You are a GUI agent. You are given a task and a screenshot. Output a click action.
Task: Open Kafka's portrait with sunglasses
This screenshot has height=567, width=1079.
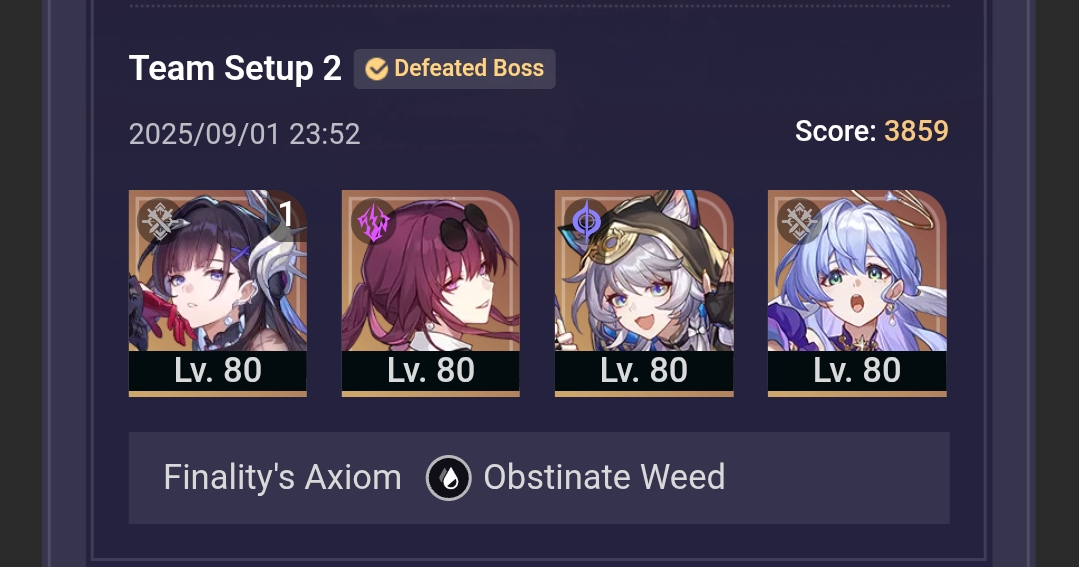click(x=431, y=271)
